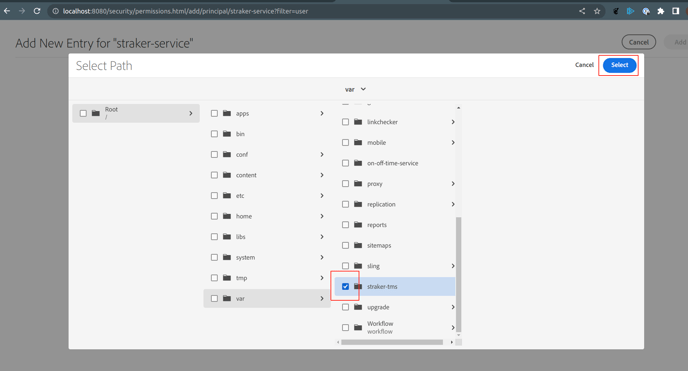
Task: Select the sitemaps folder row text
Action: click(x=379, y=246)
